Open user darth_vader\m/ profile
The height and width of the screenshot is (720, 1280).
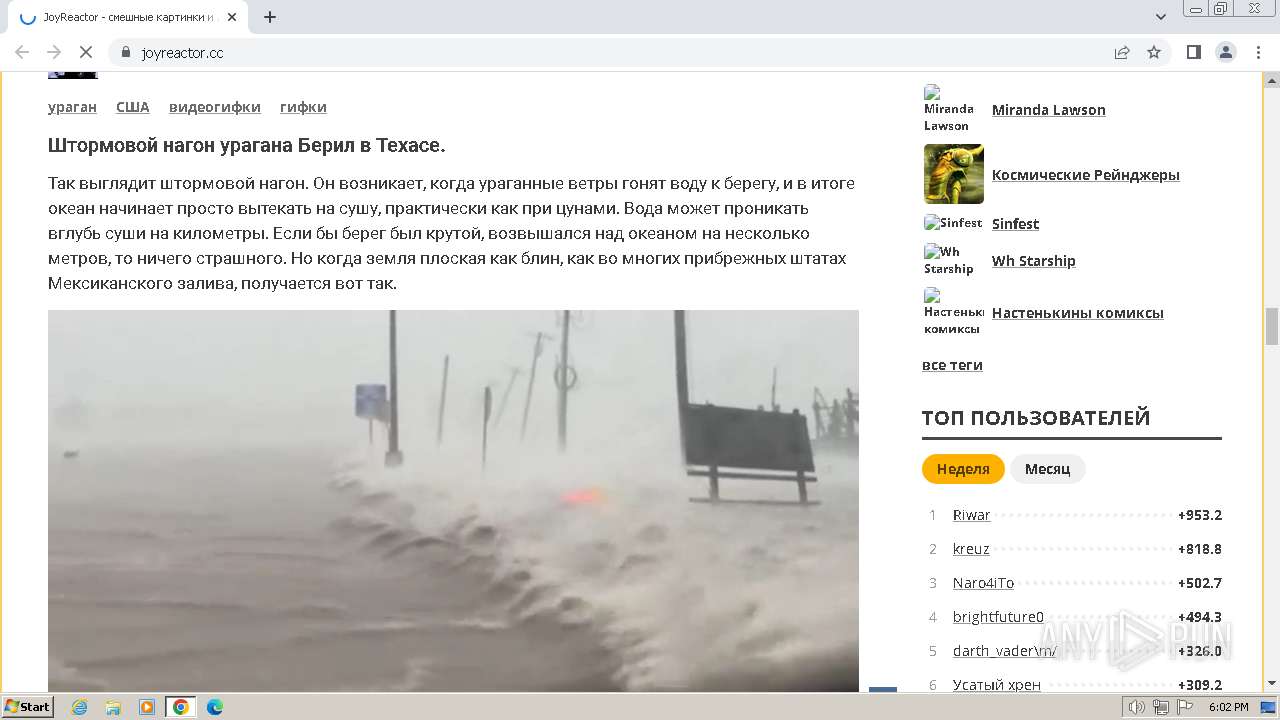(x=1004, y=651)
